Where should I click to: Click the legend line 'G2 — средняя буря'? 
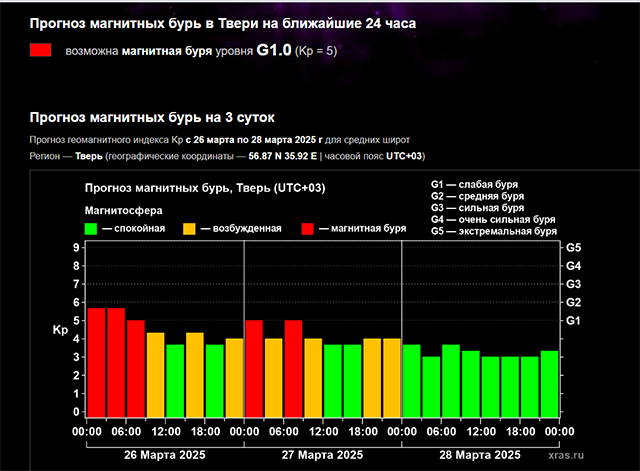coord(478,196)
